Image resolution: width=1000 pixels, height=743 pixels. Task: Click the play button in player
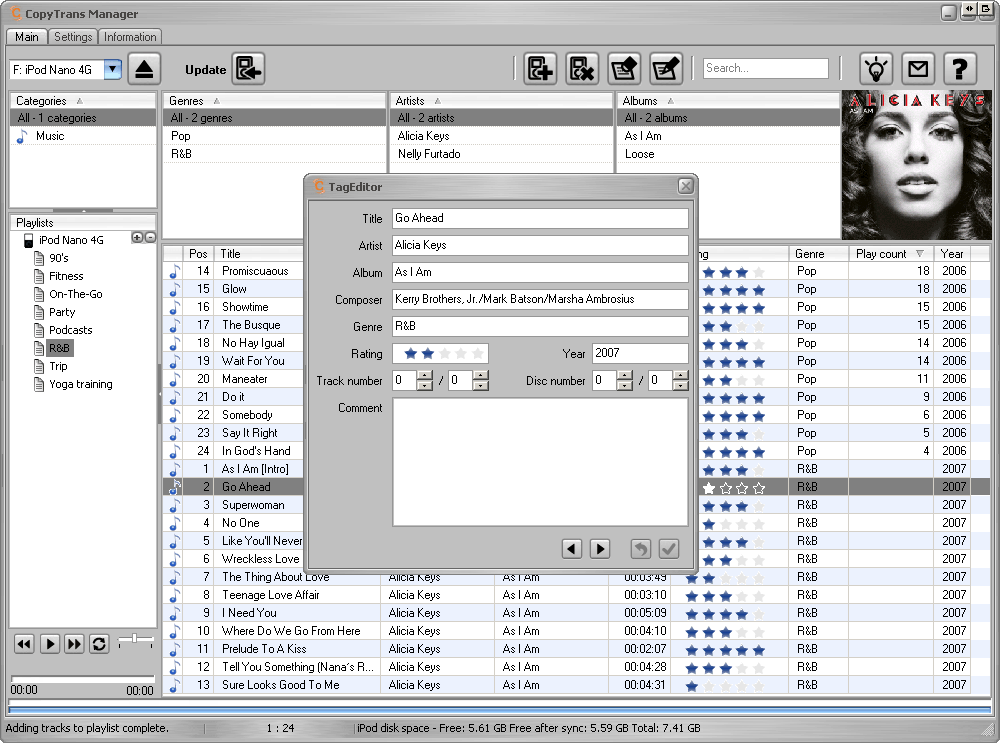49,644
